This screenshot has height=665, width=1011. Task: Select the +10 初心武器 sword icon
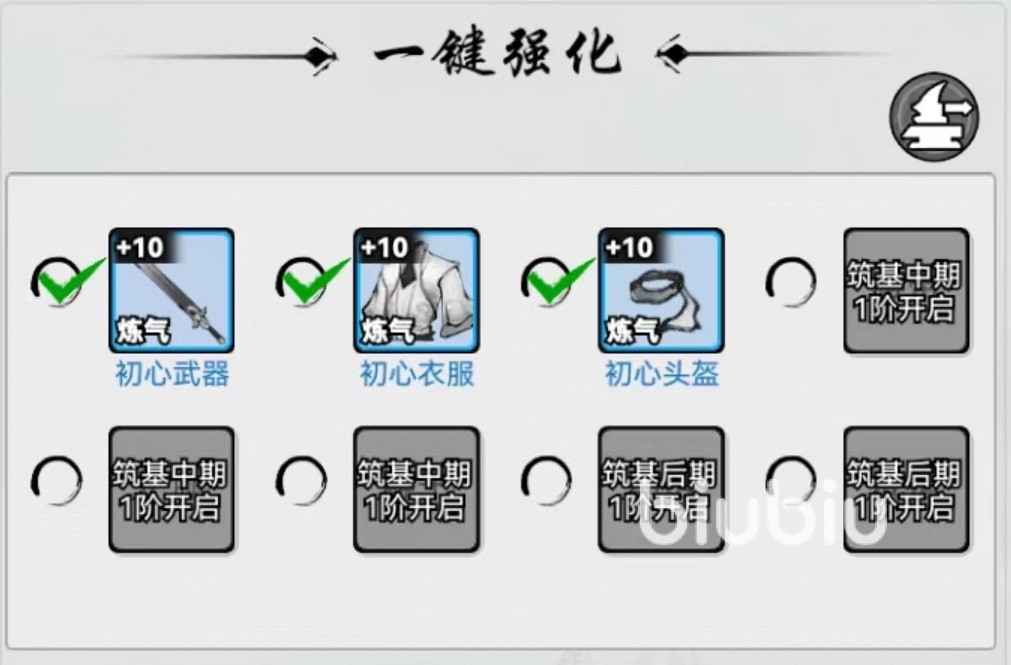coord(172,290)
